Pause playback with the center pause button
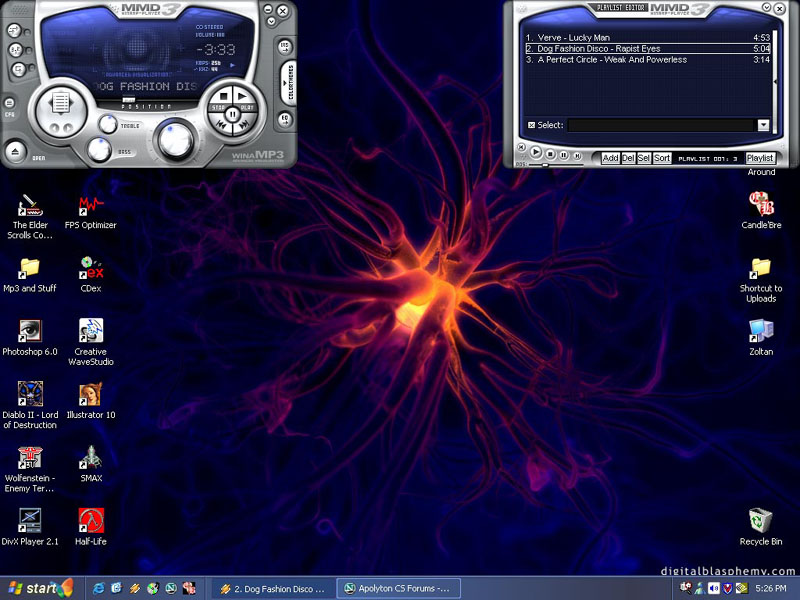The image size is (800, 600). [x=232, y=115]
